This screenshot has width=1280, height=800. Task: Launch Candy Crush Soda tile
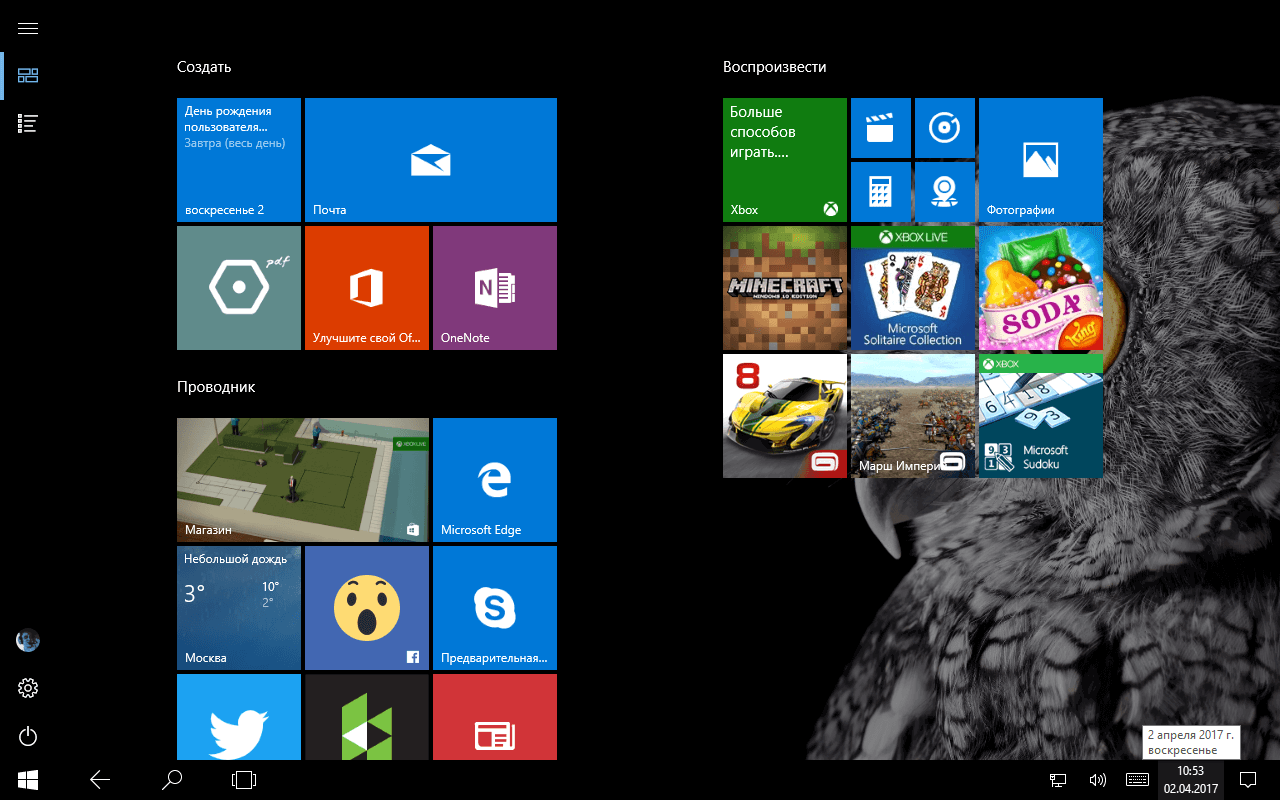[x=1041, y=288]
